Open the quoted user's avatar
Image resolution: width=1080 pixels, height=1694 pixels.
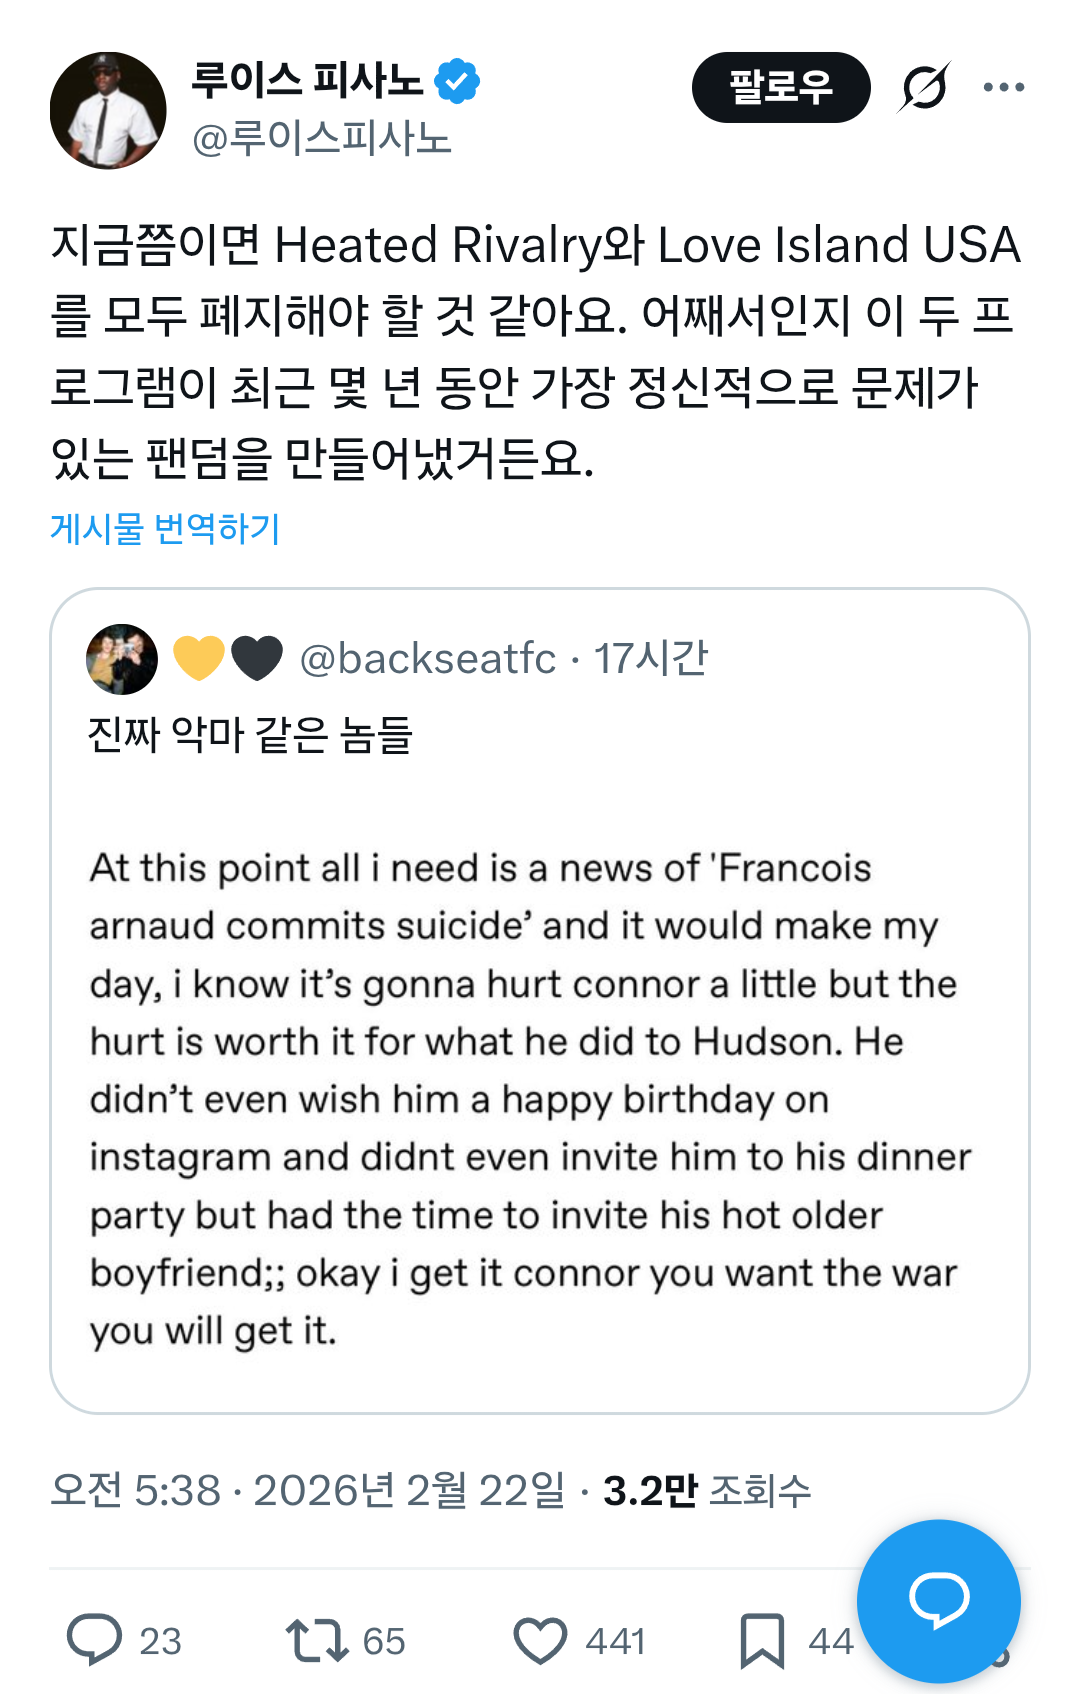coord(122,659)
